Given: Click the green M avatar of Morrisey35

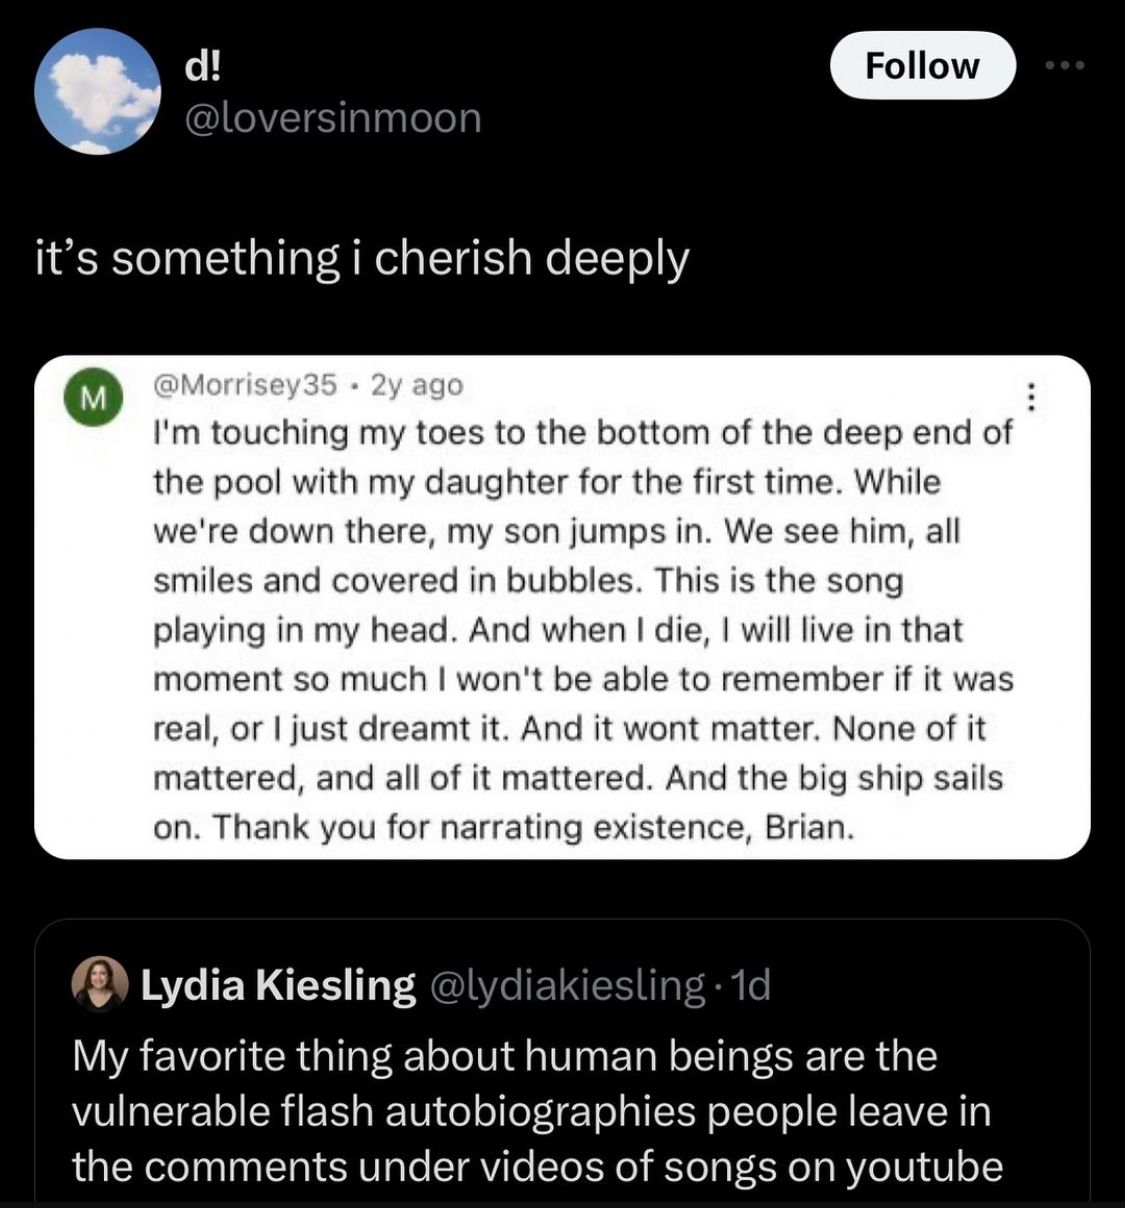Looking at the screenshot, I should tap(93, 399).
